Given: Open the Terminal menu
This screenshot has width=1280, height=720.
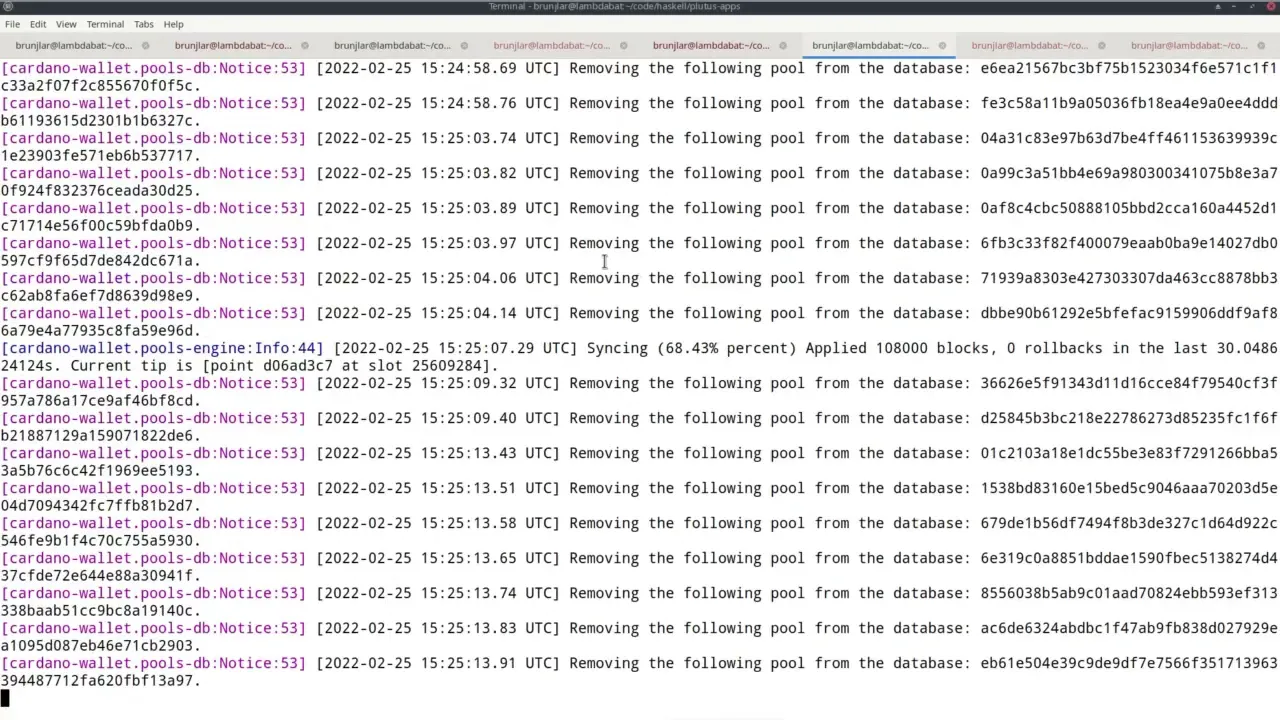Looking at the screenshot, I should click(105, 24).
